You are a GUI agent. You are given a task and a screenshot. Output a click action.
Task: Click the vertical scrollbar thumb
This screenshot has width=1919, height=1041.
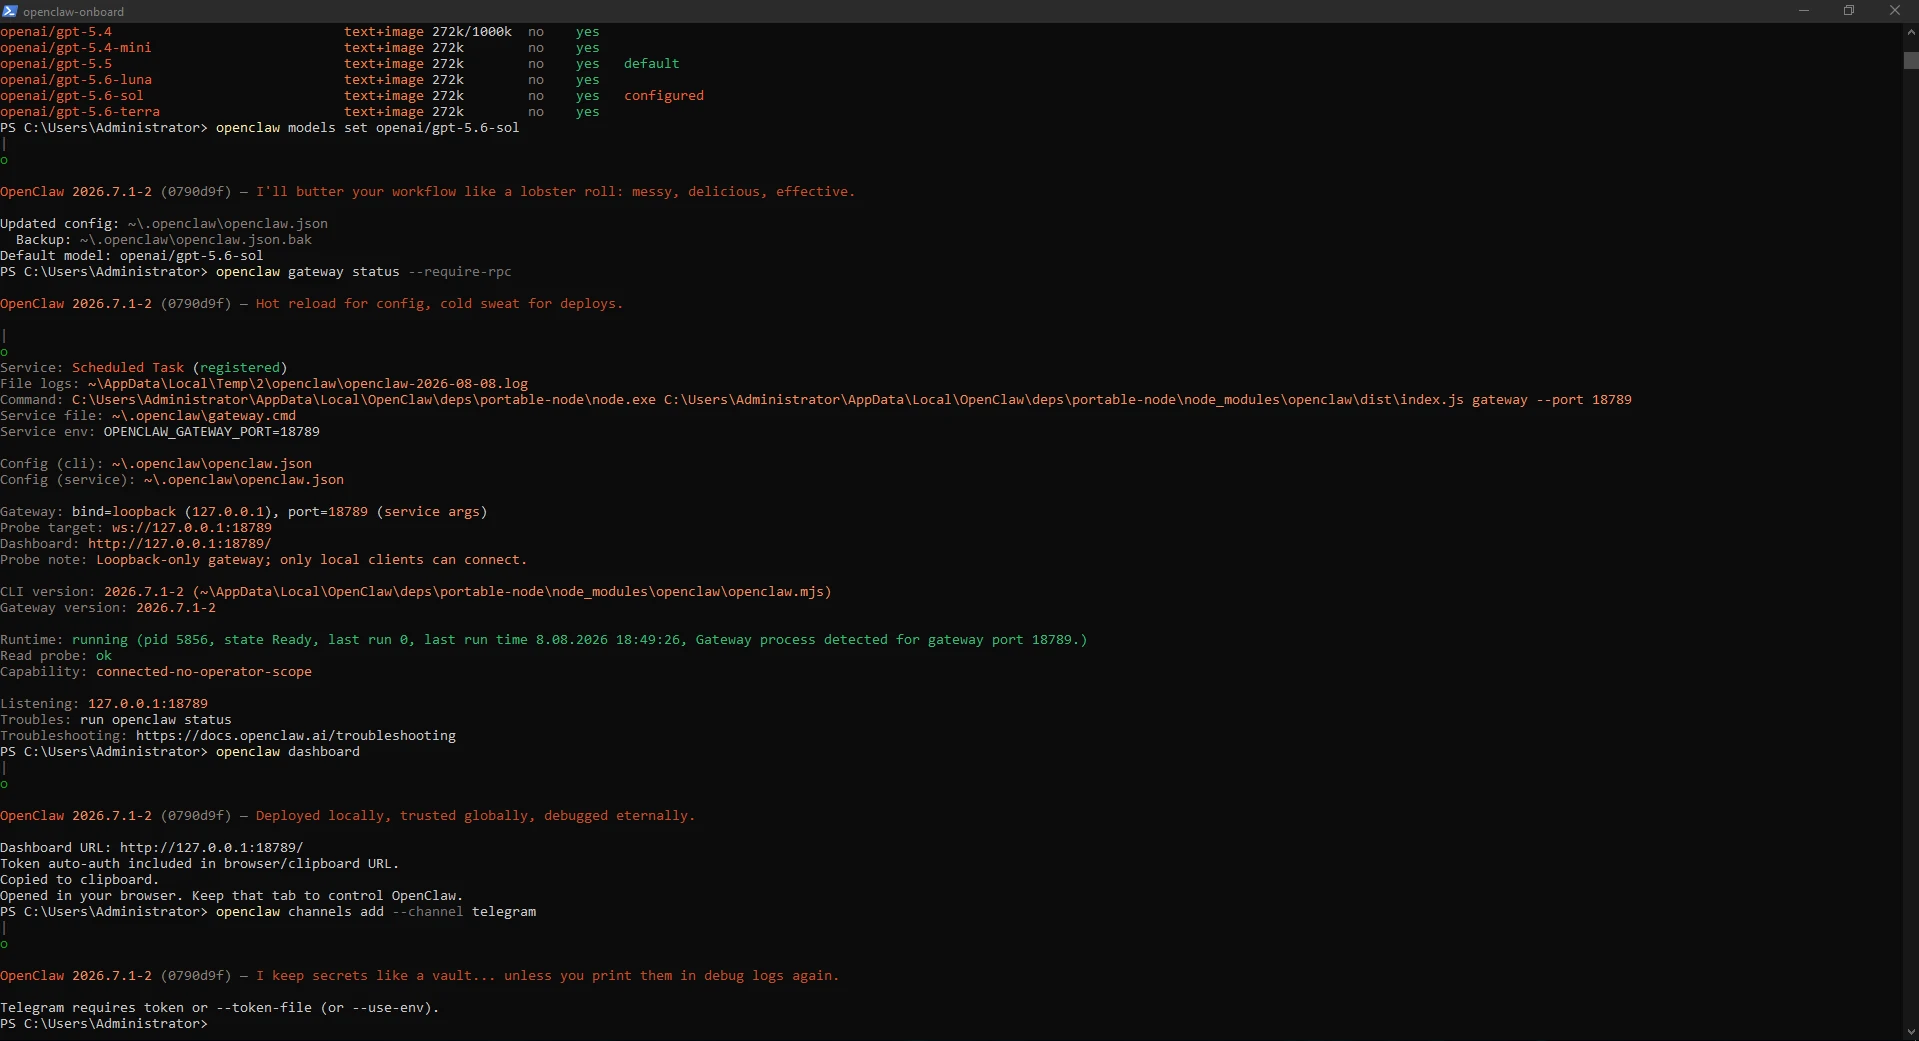[x=1911, y=60]
